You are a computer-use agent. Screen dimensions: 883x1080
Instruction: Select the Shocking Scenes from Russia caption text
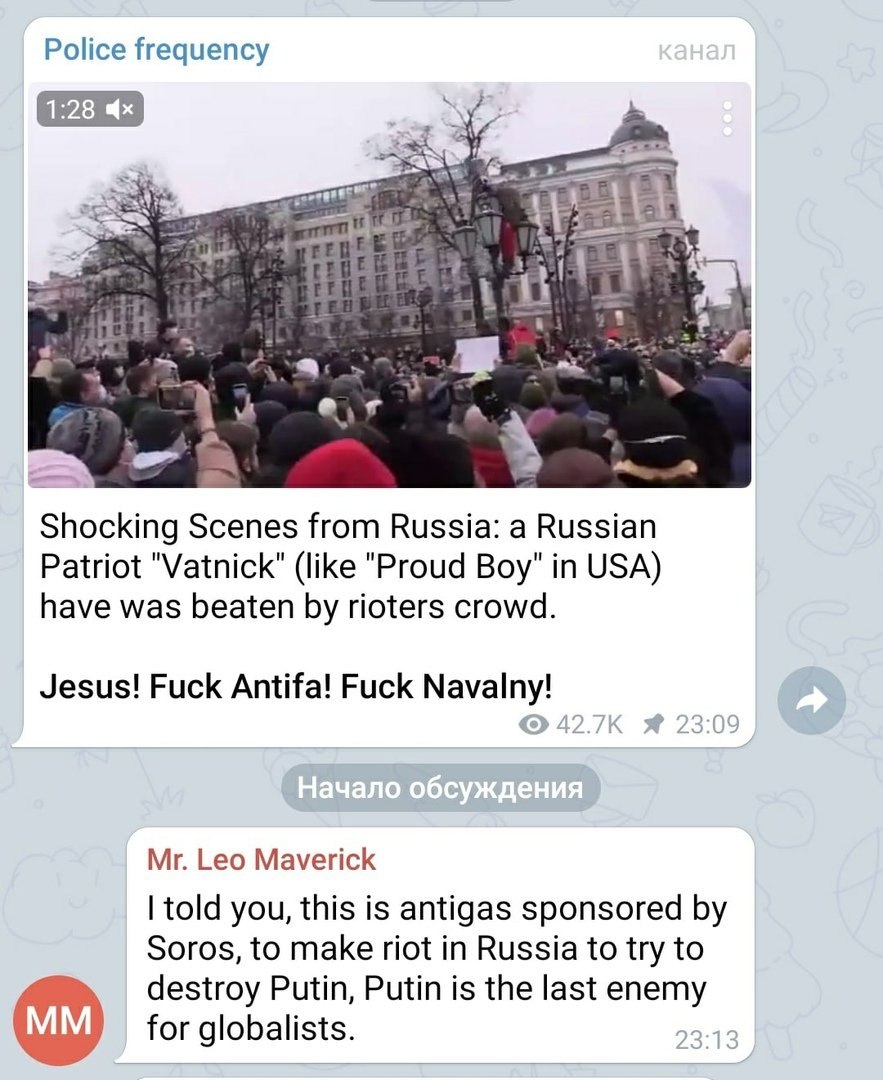(350, 566)
